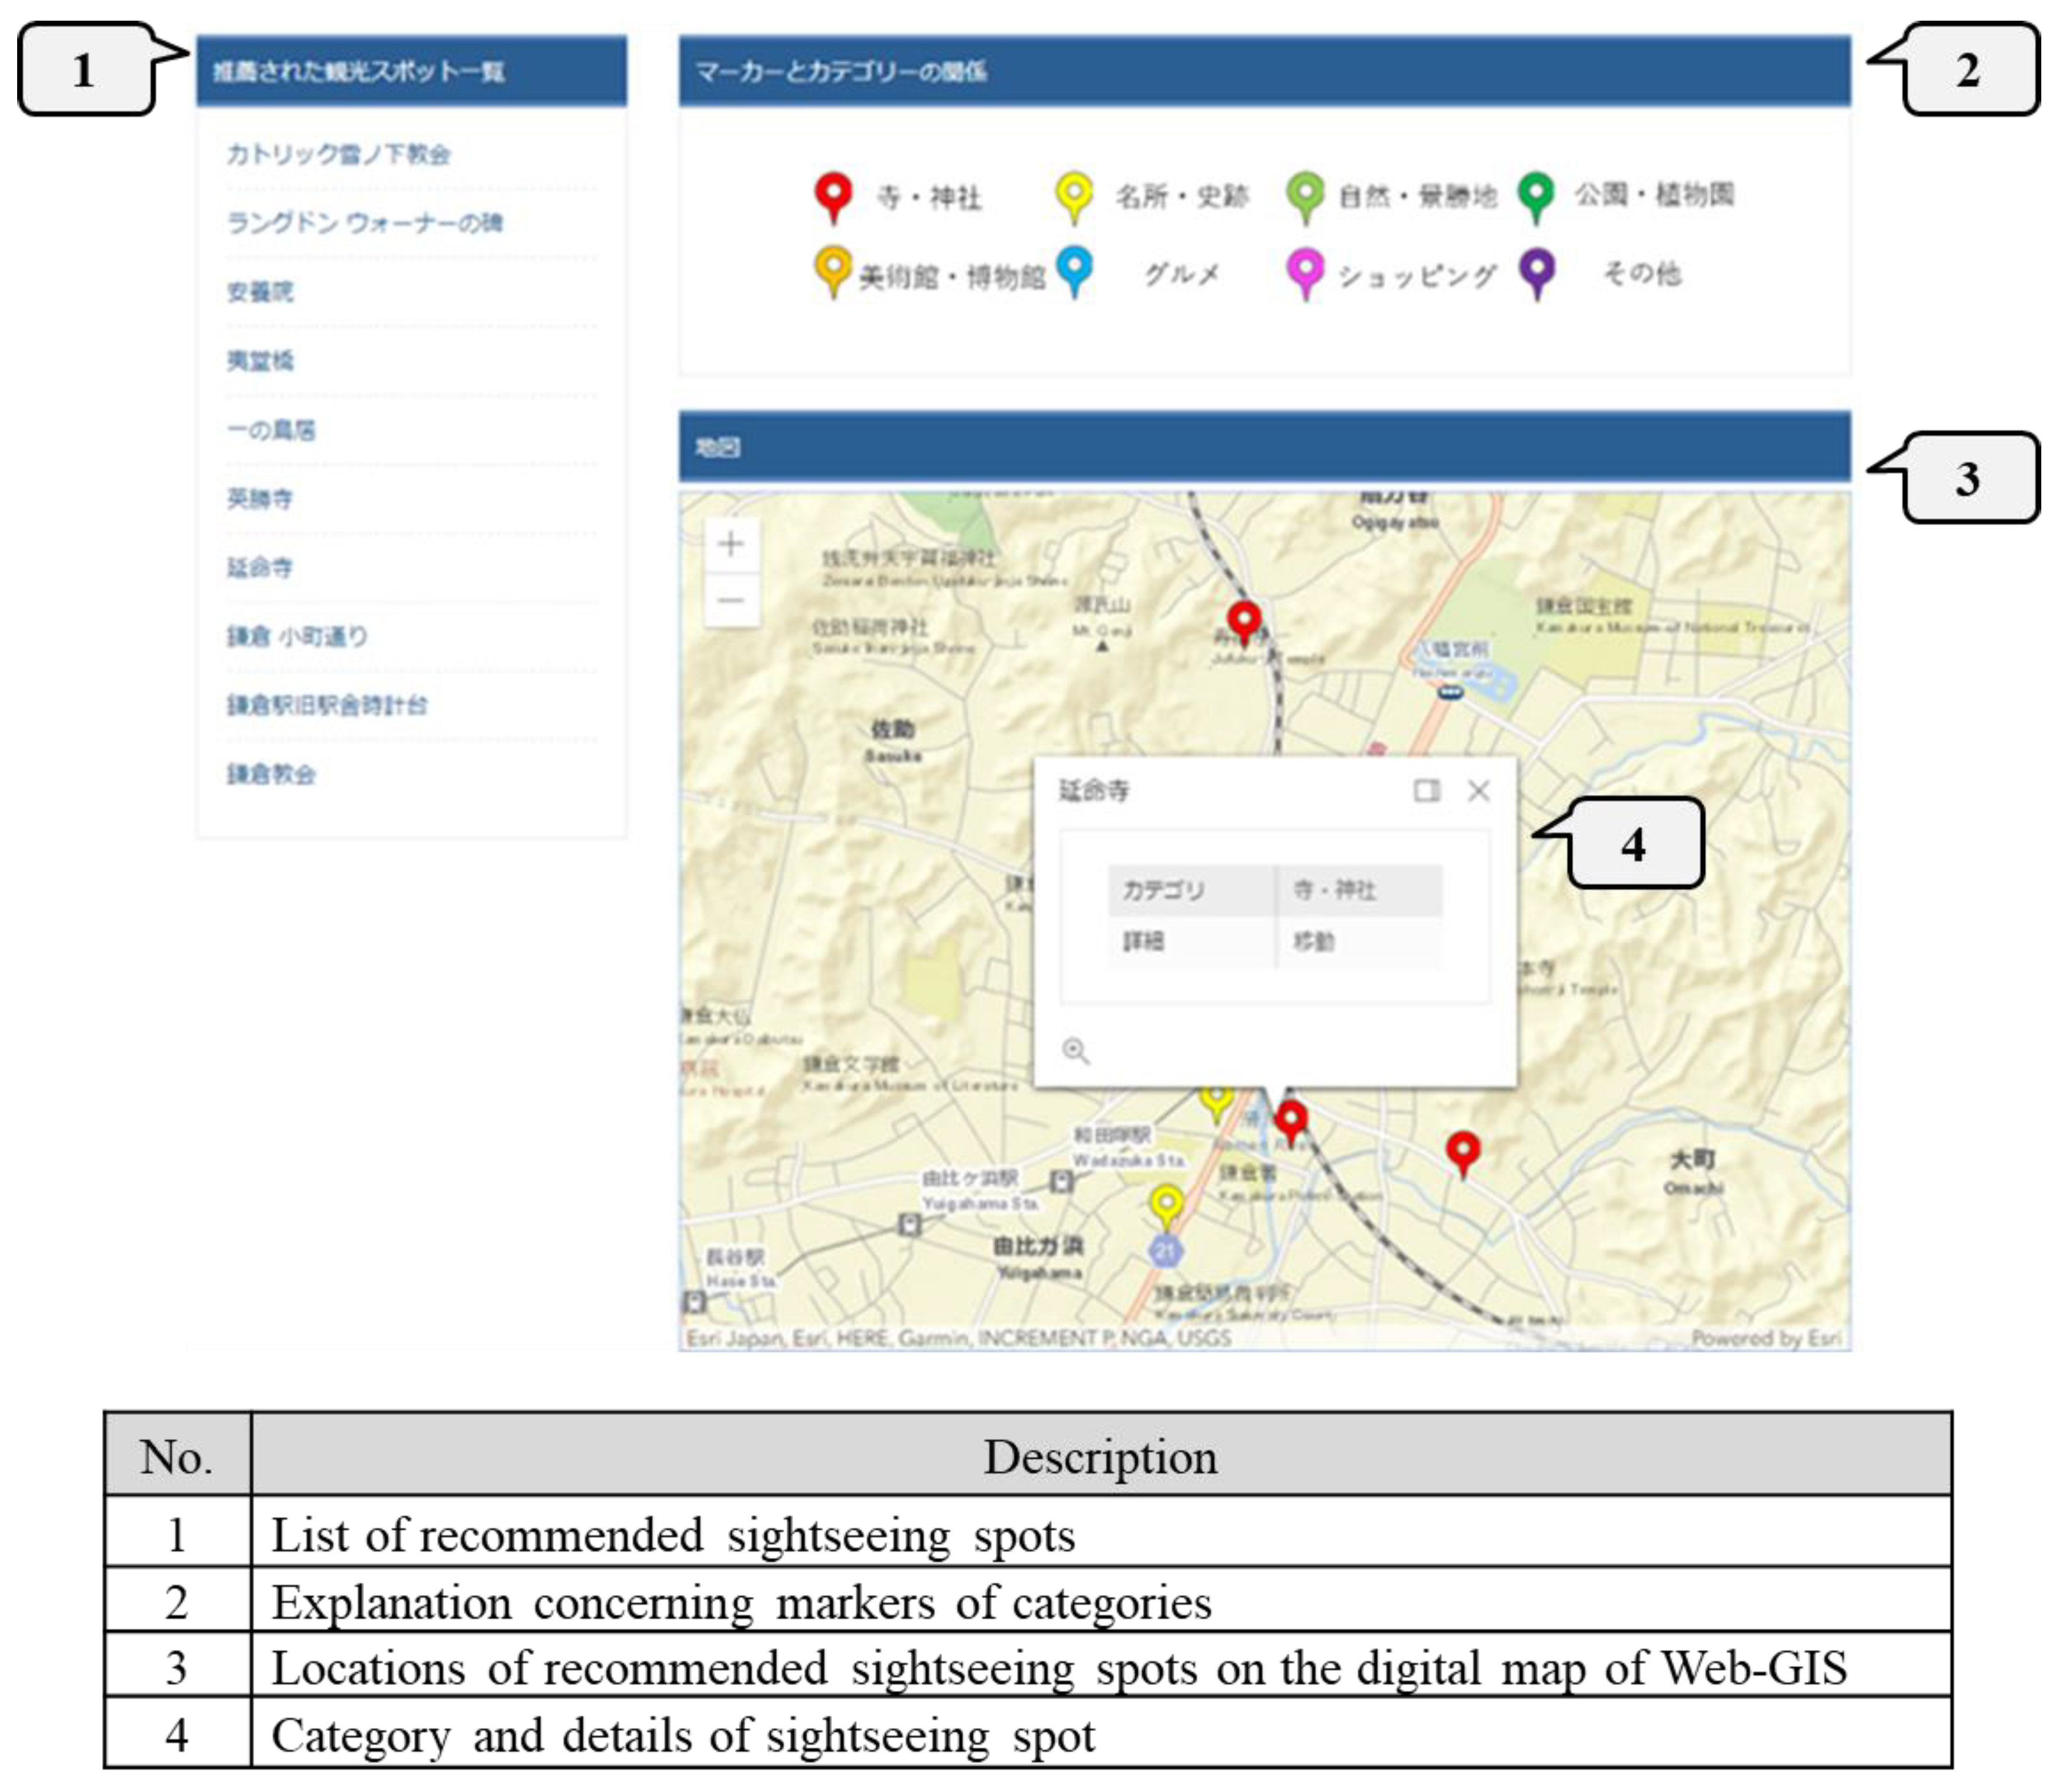Close the 延命寺 popup window
Viewport: 2059px width, 1792px height.
click(x=1478, y=791)
